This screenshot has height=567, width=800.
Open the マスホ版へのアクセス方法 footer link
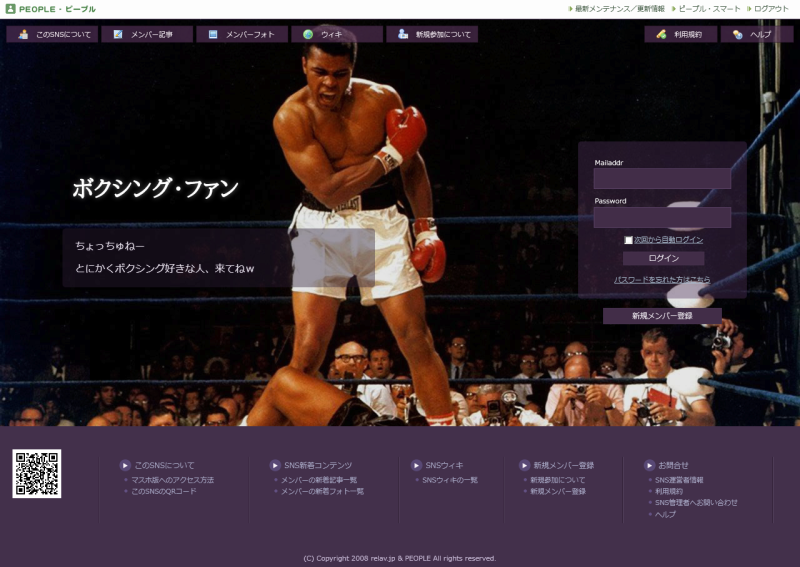coord(172,480)
